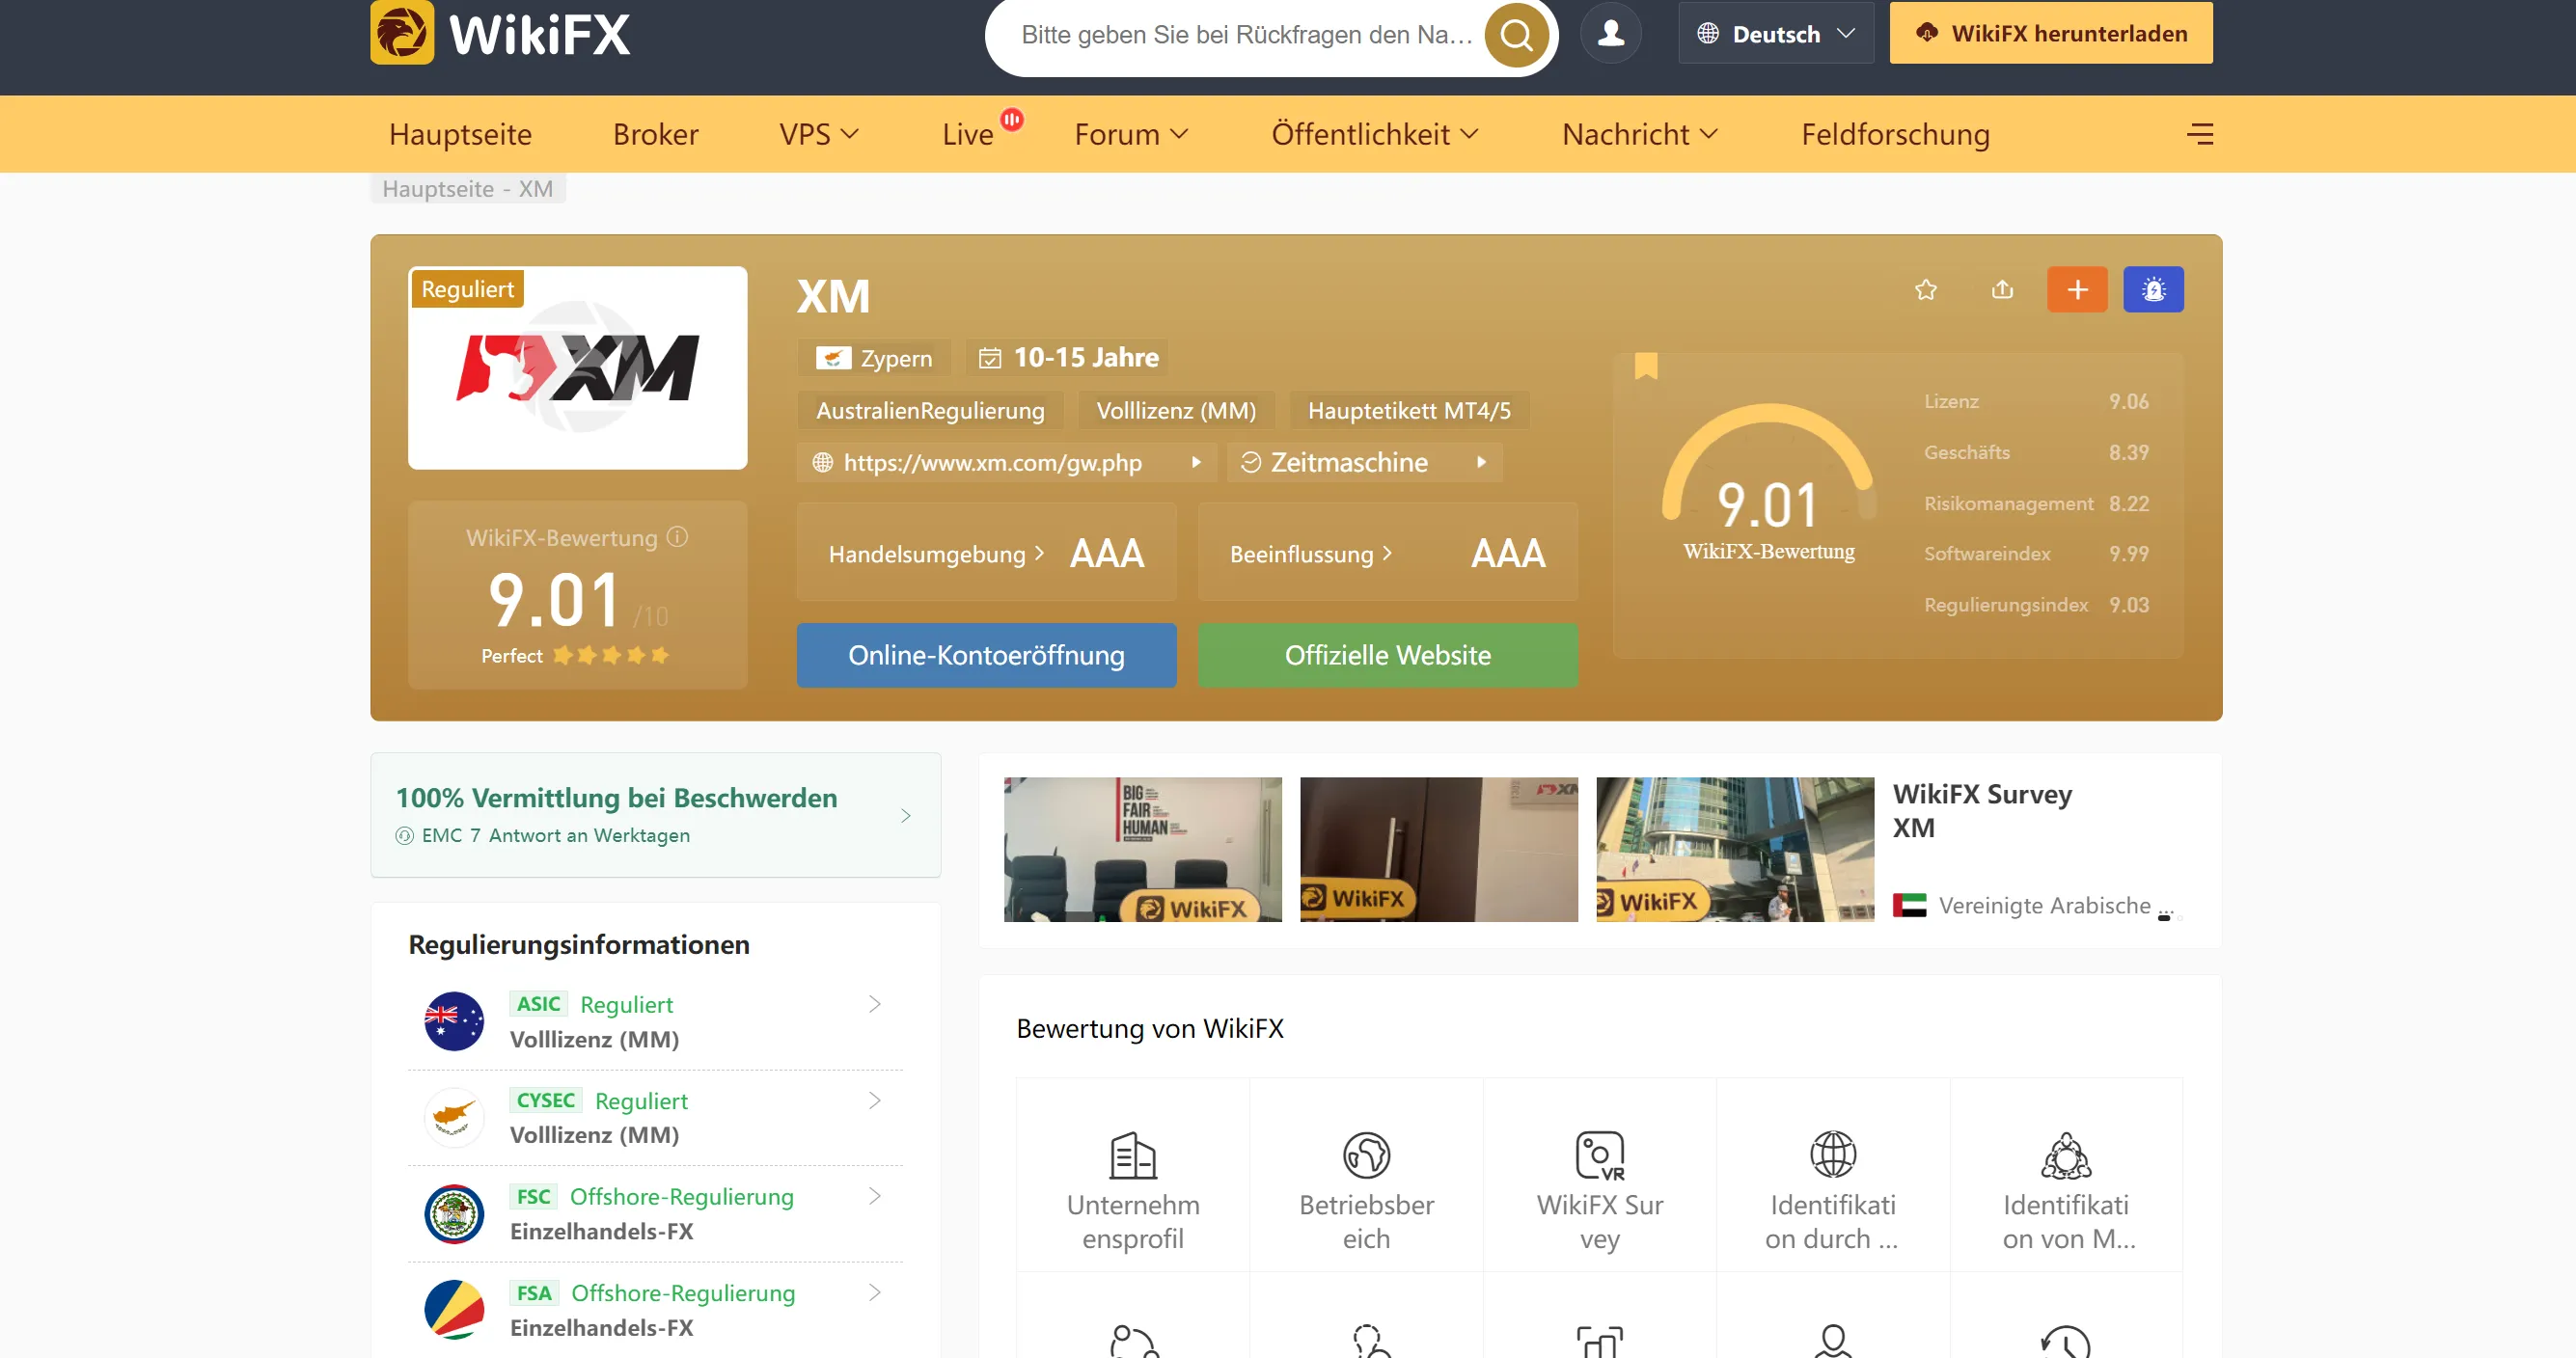
Task: Open the skyscraper building survey photo
Action: tap(1734, 849)
